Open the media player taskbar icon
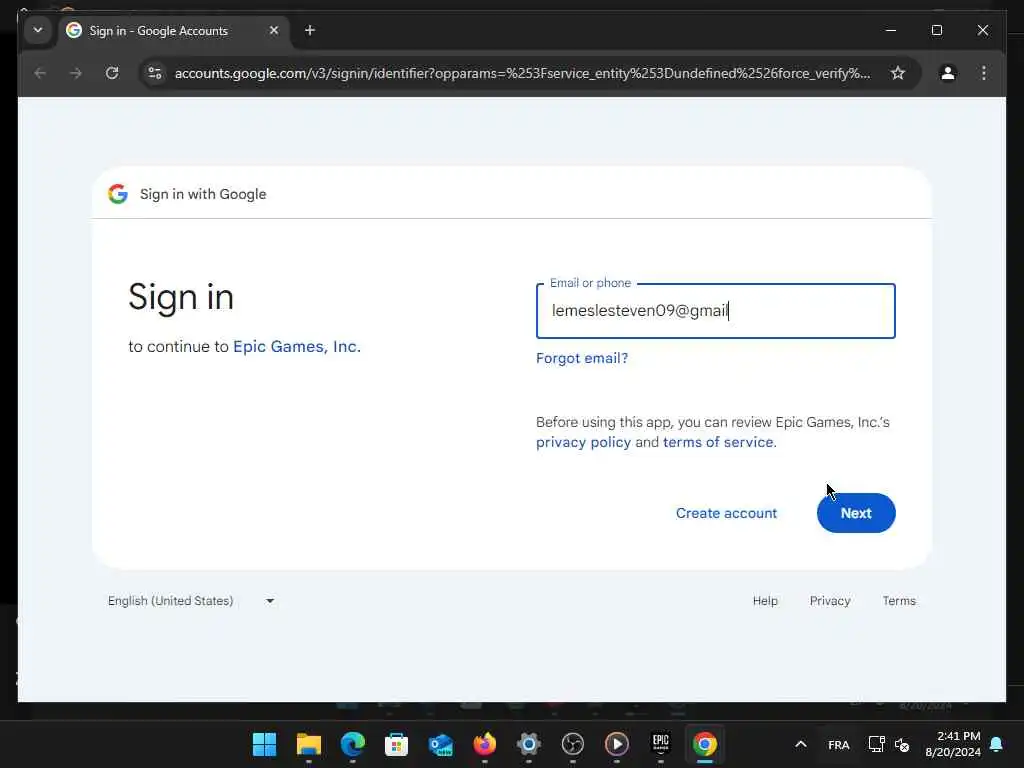The image size is (1024, 768). tap(616, 744)
